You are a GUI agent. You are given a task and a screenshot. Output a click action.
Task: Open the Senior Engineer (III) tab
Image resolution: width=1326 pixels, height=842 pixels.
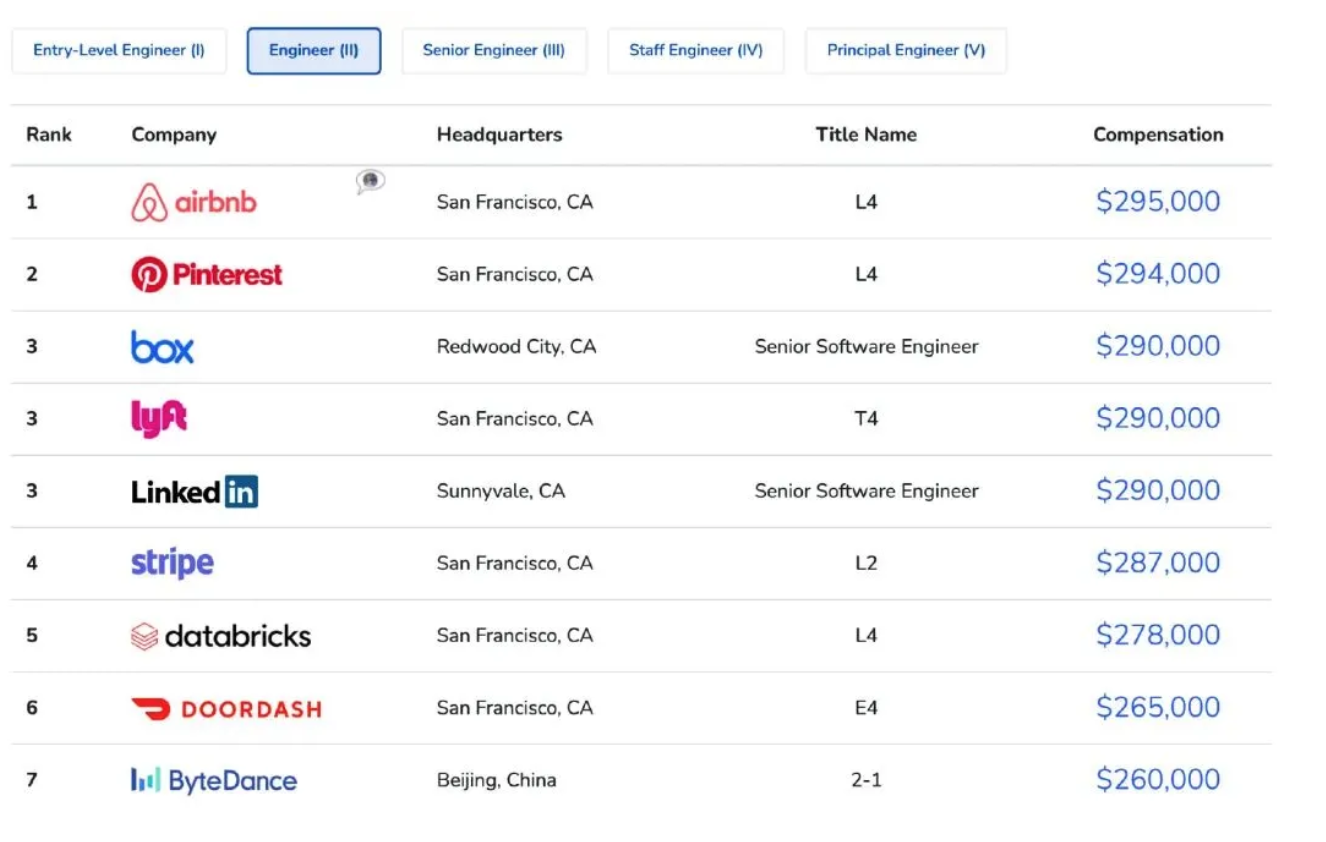pyautogui.click(x=494, y=51)
